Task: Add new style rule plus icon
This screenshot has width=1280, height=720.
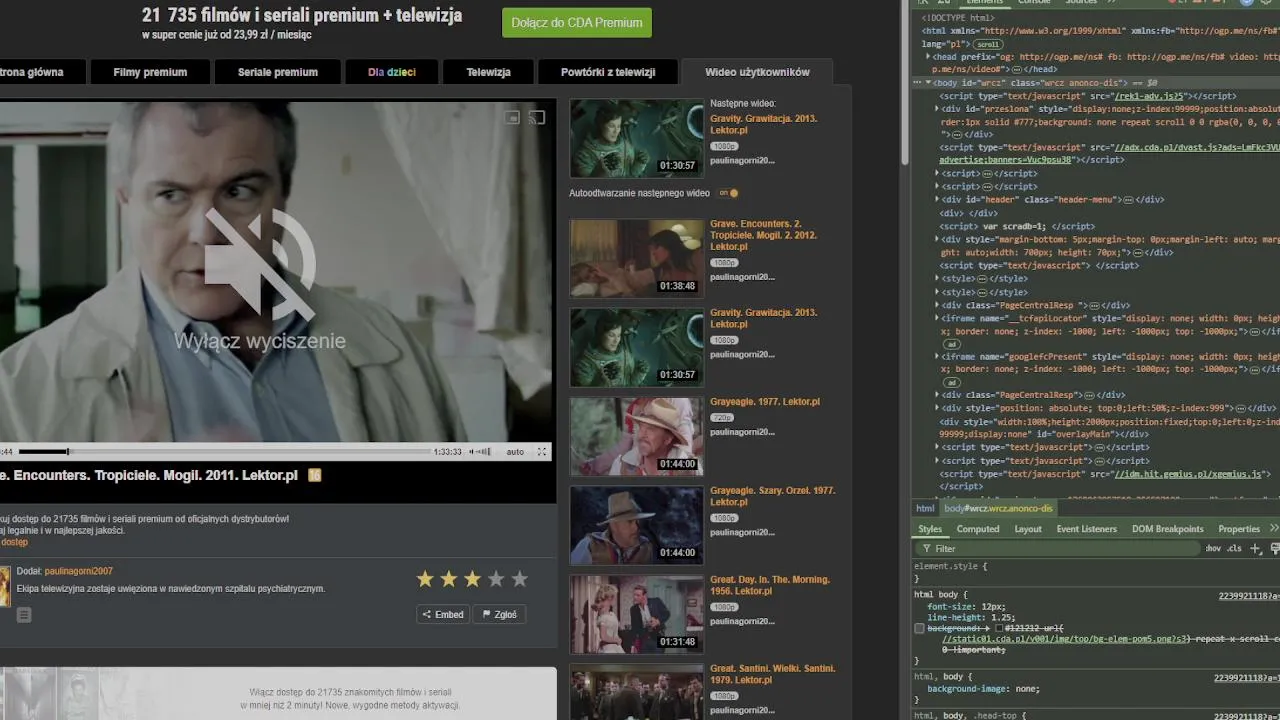Action: [x=1256, y=548]
